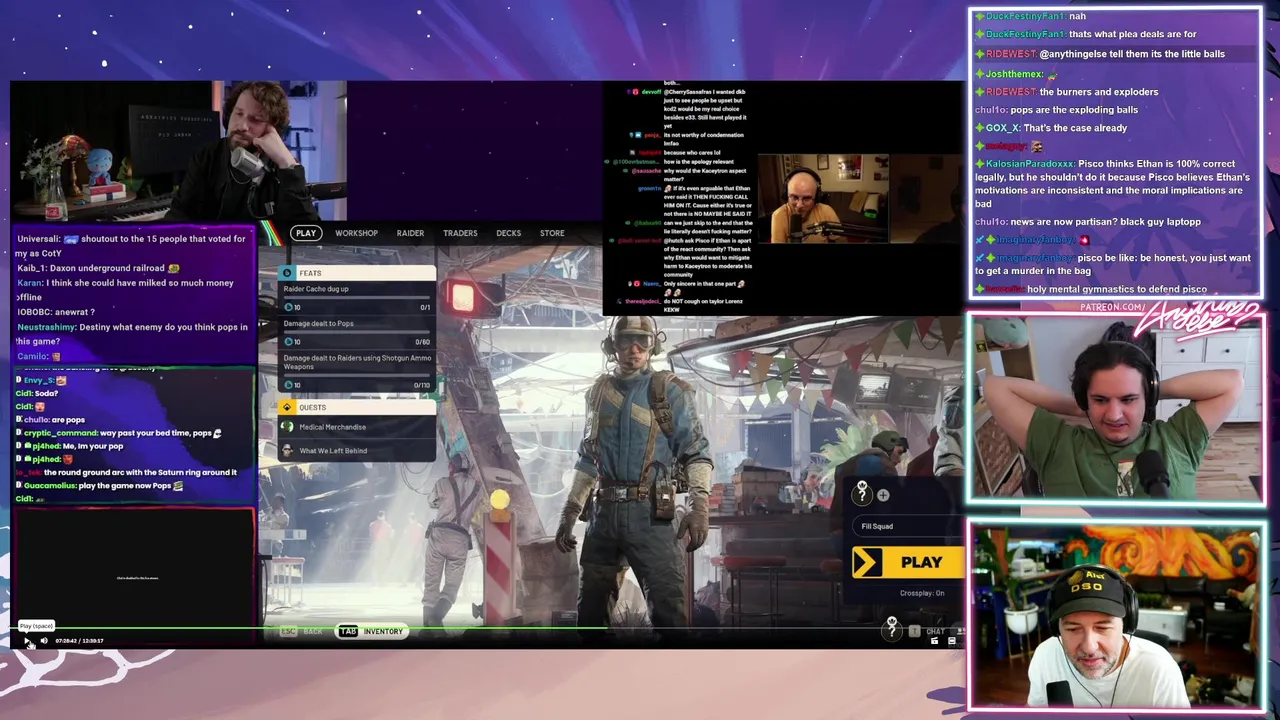Screen dimensions: 1280x720
Task: Seek on the green video progress bar
Action: tap(488, 629)
